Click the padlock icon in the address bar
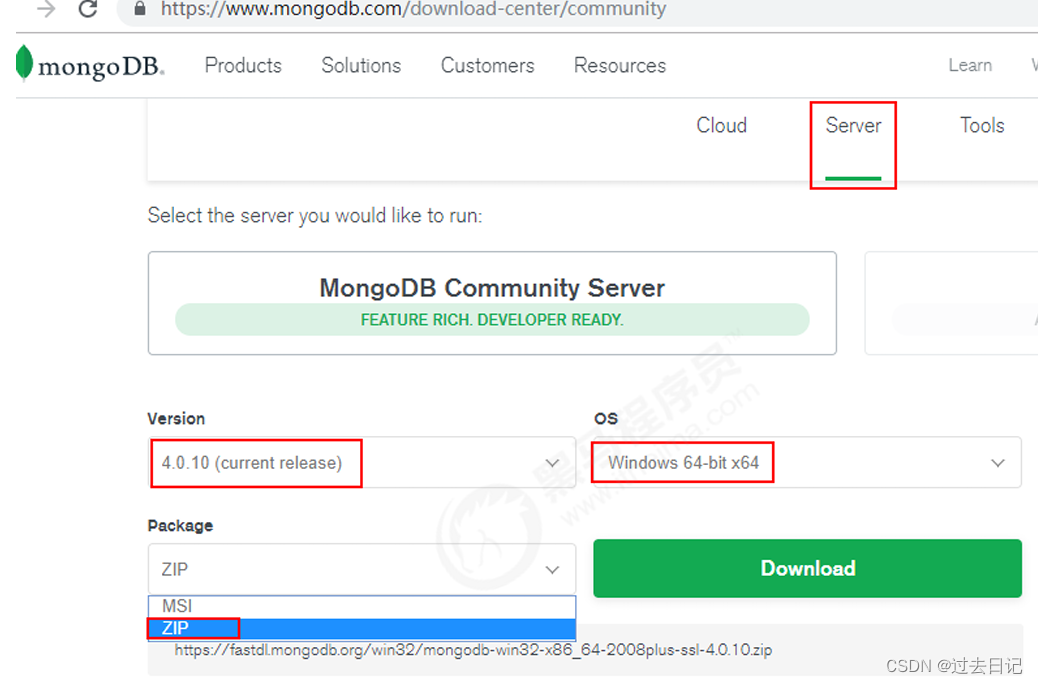This screenshot has width=1038, height=684. [139, 10]
